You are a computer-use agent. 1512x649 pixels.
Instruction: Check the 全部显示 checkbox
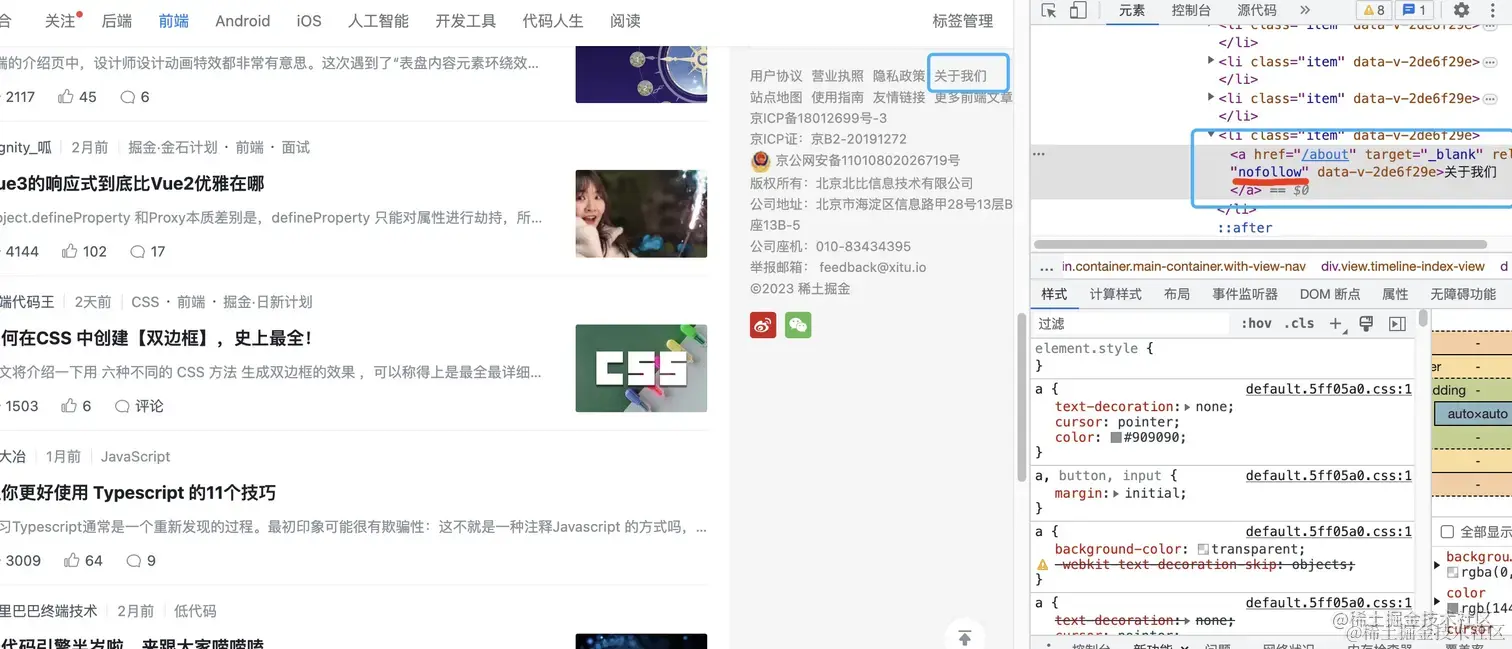point(1447,532)
